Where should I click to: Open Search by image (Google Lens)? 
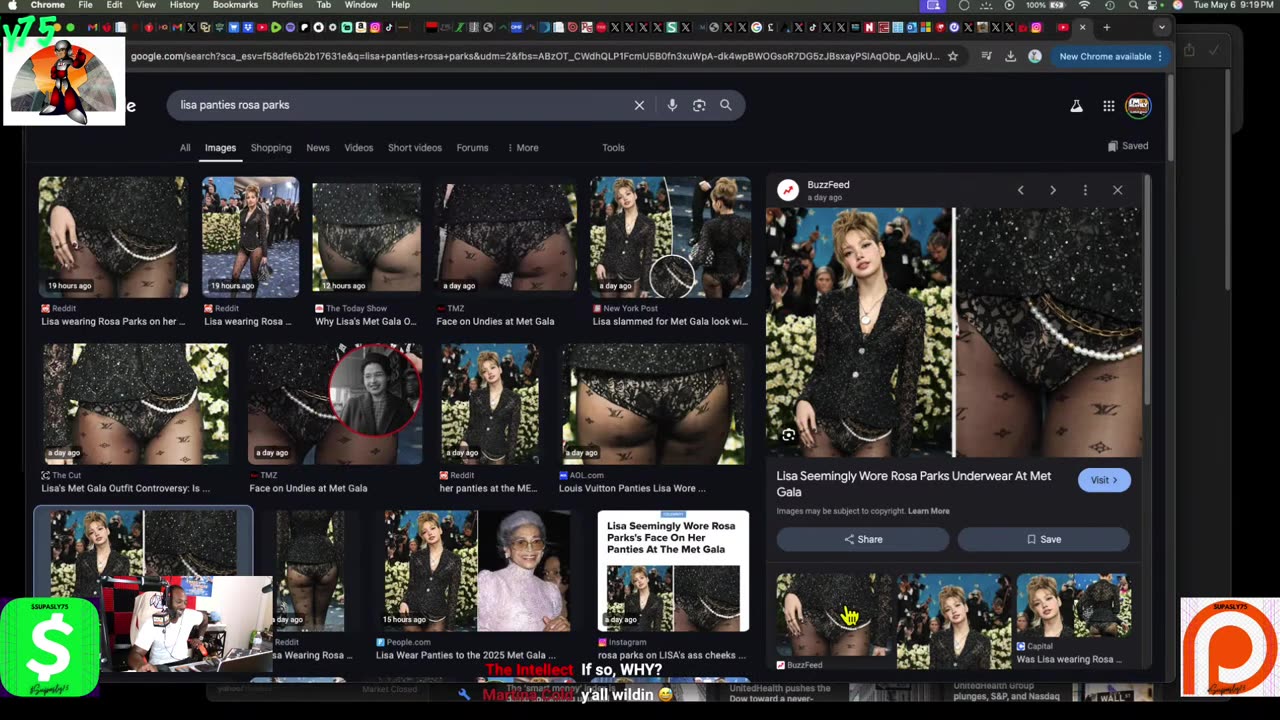click(699, 105)
